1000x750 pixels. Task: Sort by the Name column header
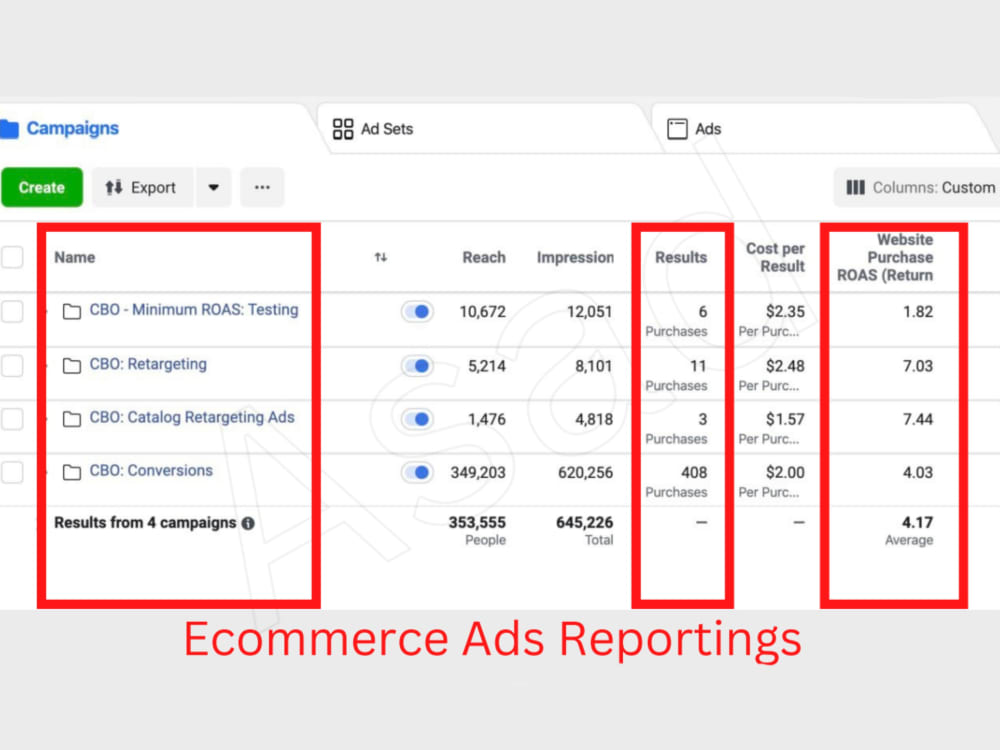75,258
